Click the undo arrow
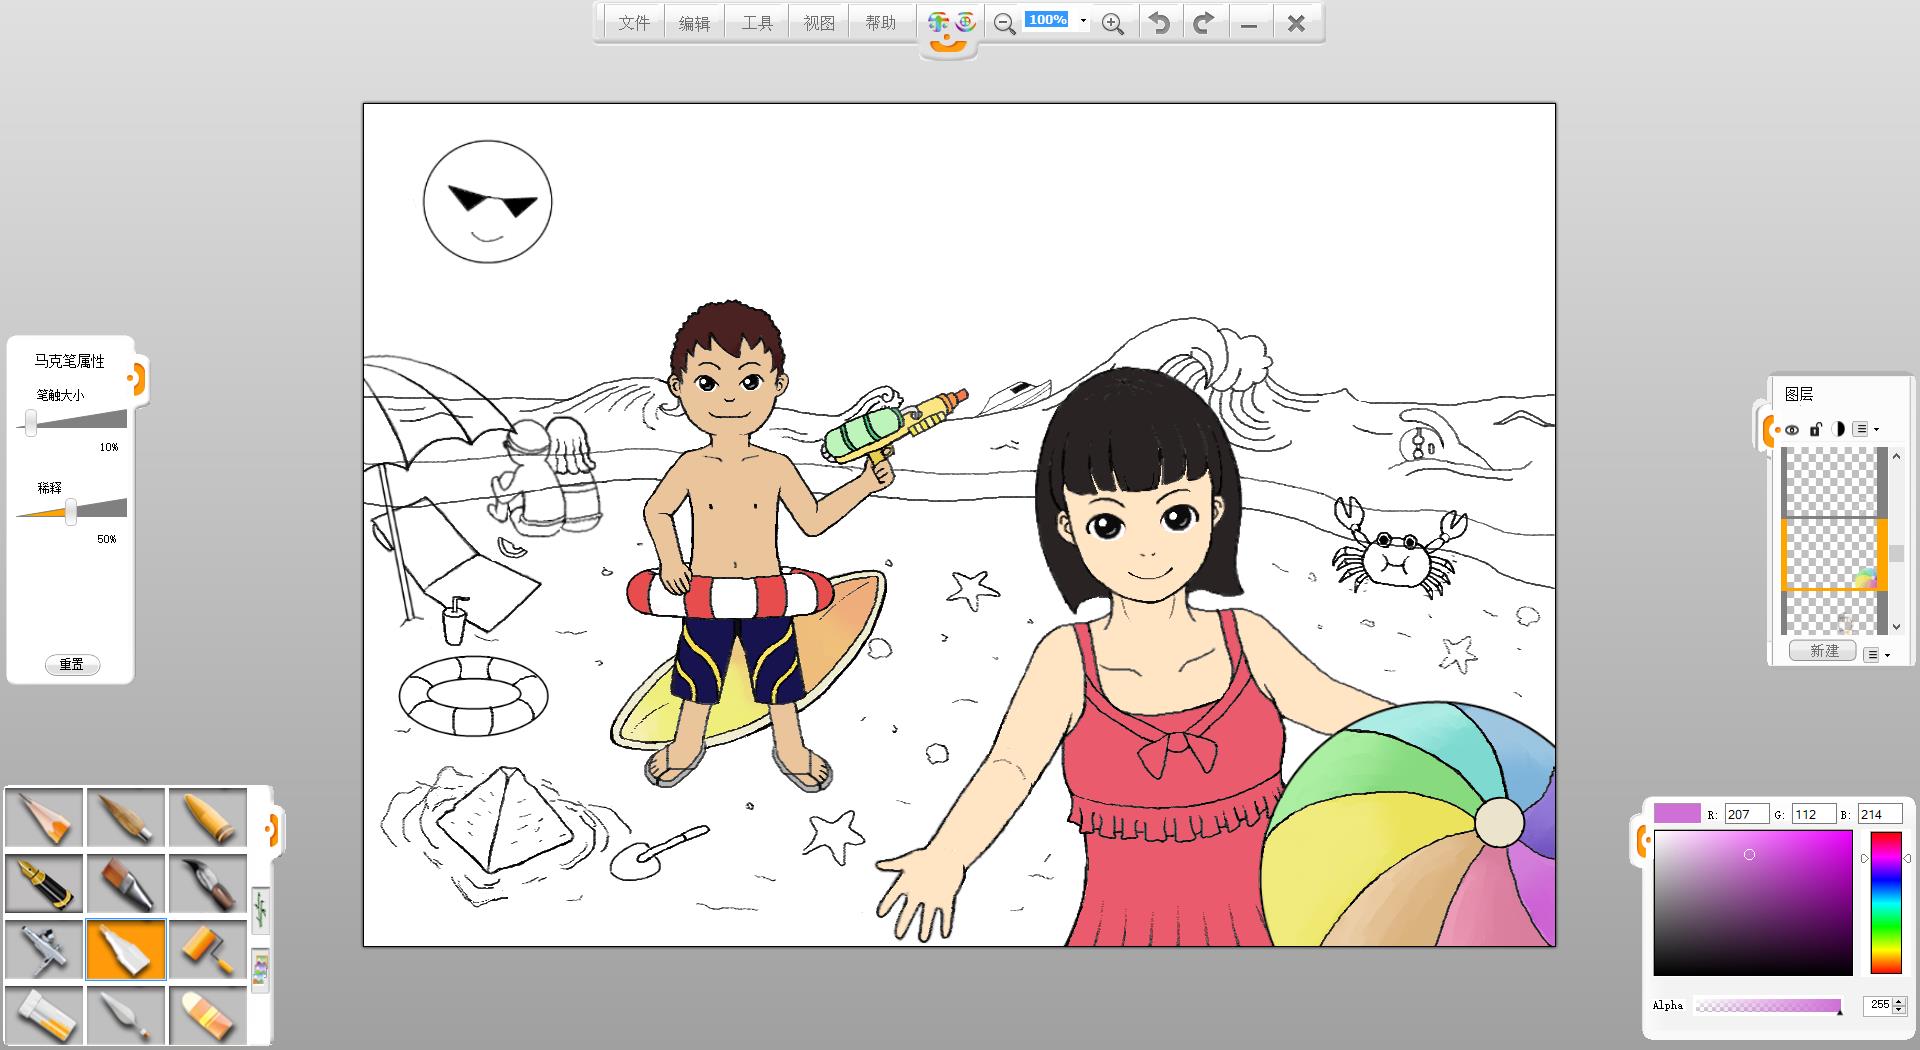Image resolution: width=1920 pixels, height=1050 pixels. click(x=1159, y=23)
